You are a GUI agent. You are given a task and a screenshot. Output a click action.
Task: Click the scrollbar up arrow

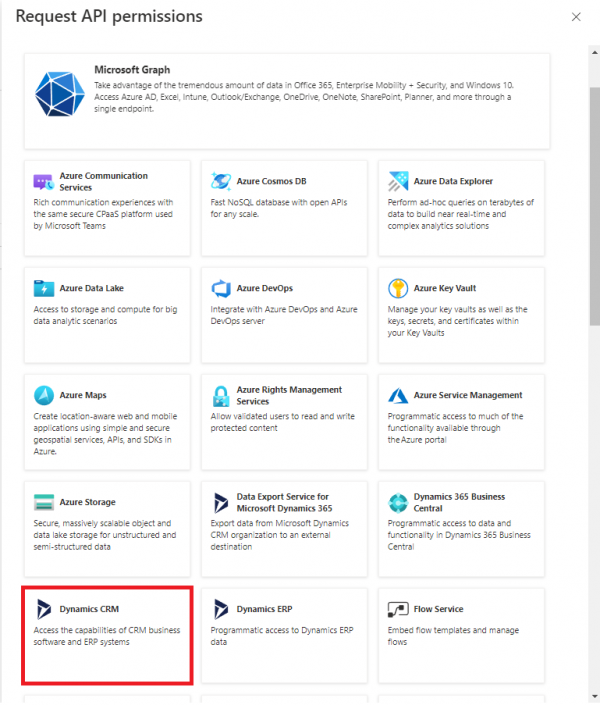[595, 52]
